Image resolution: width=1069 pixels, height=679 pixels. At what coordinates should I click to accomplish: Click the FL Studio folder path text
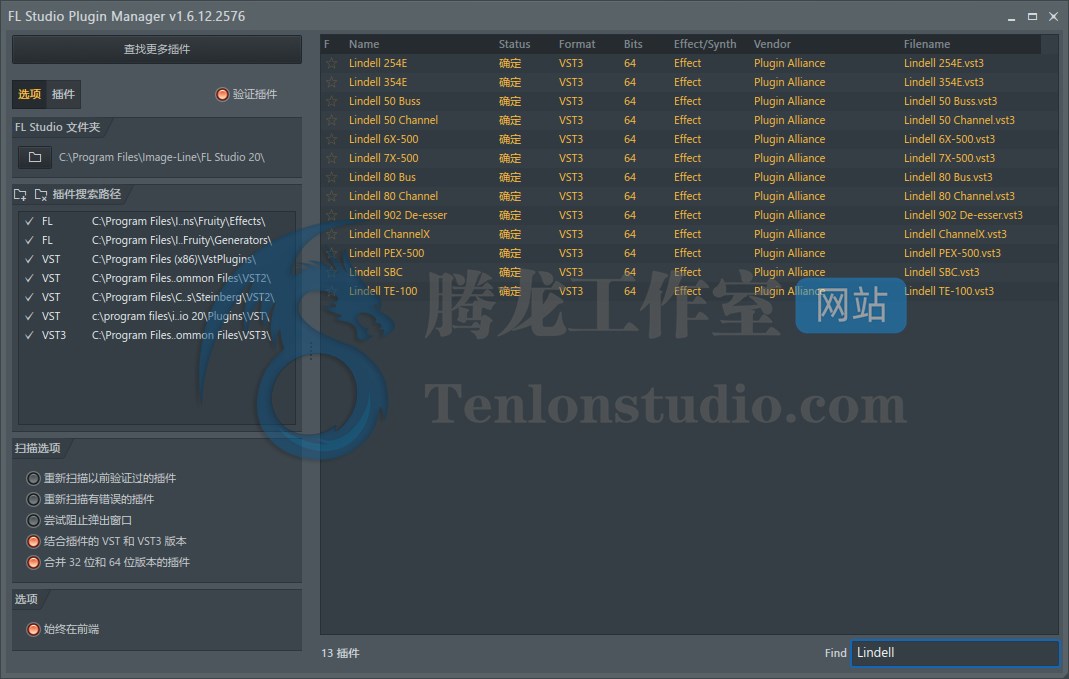click(x=162, y=157)
